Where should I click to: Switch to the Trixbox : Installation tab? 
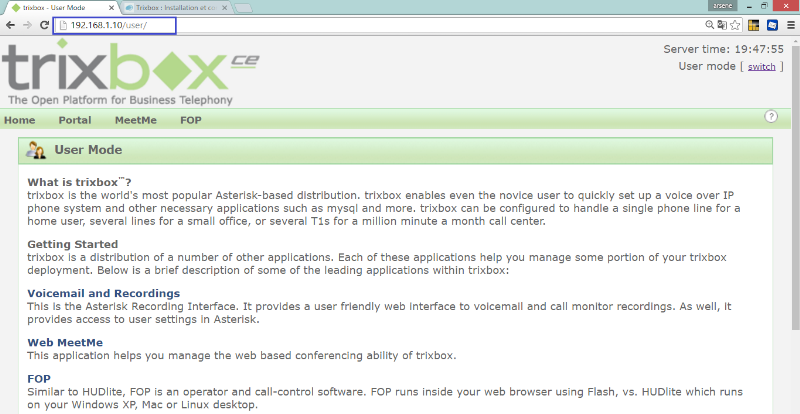coord(176,8)
